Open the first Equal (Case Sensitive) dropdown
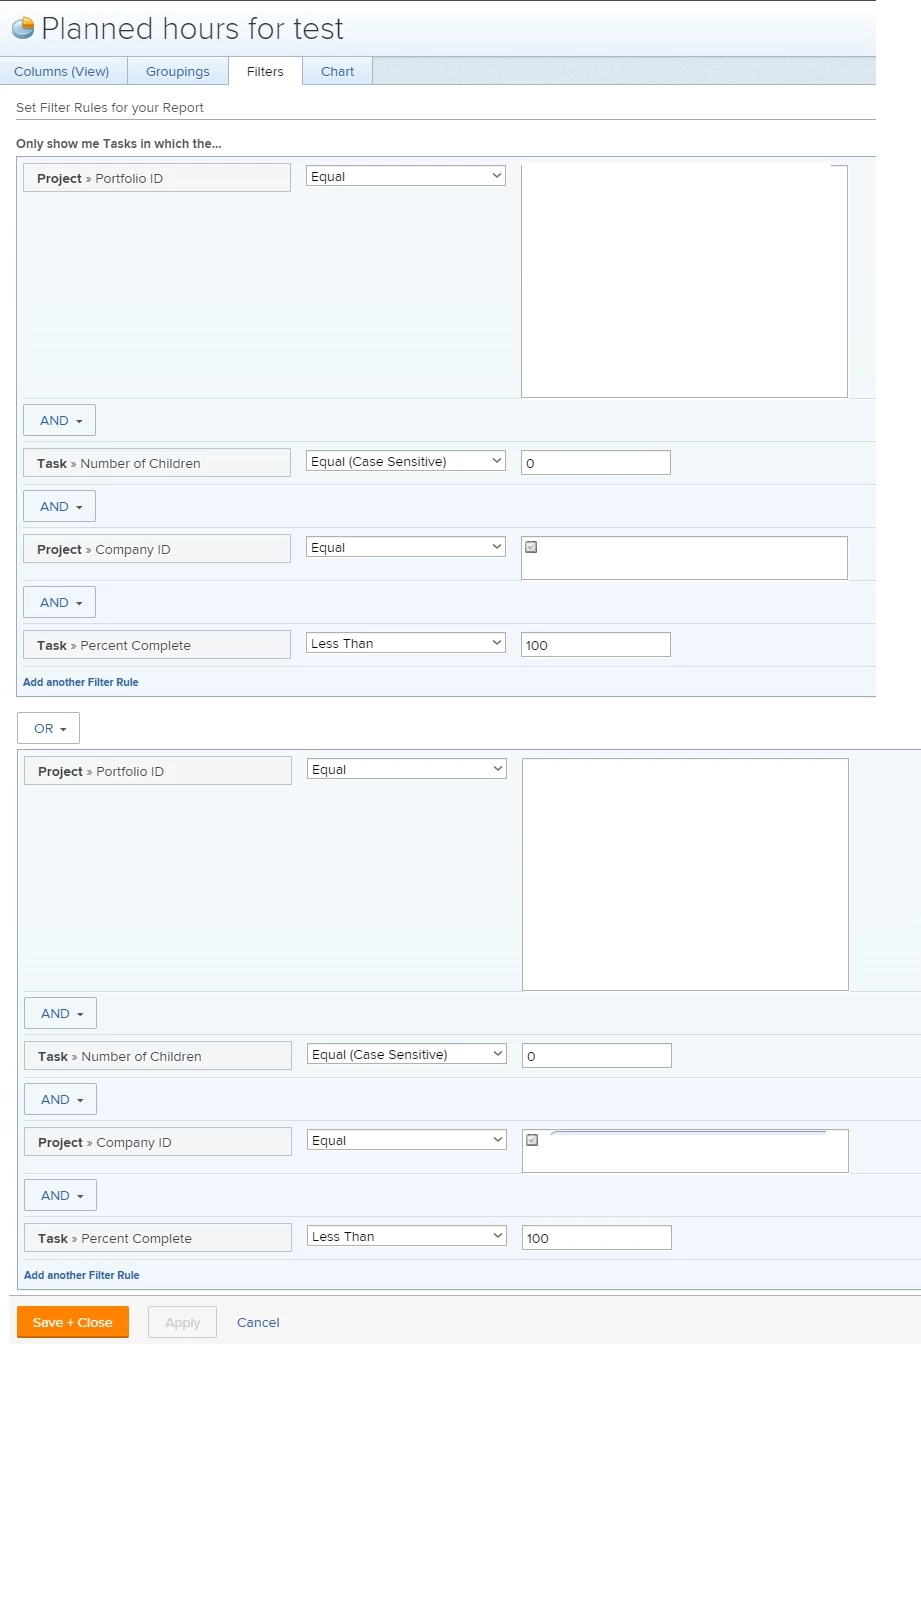 pyautogui.click(x=406, y=461)
